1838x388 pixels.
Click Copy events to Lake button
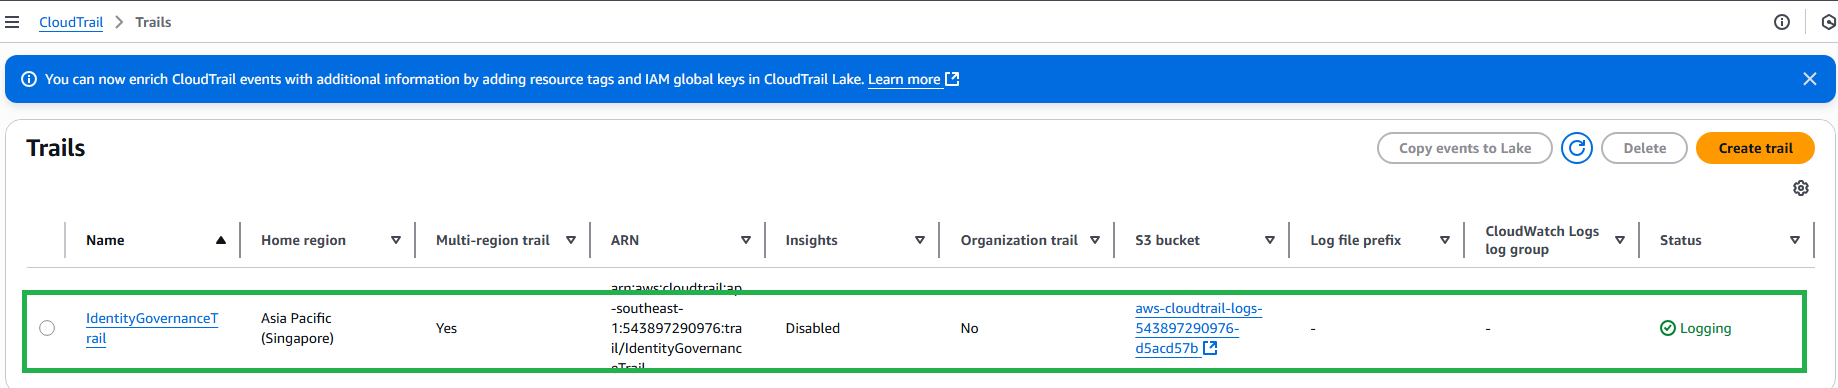tap(1465, 148)
